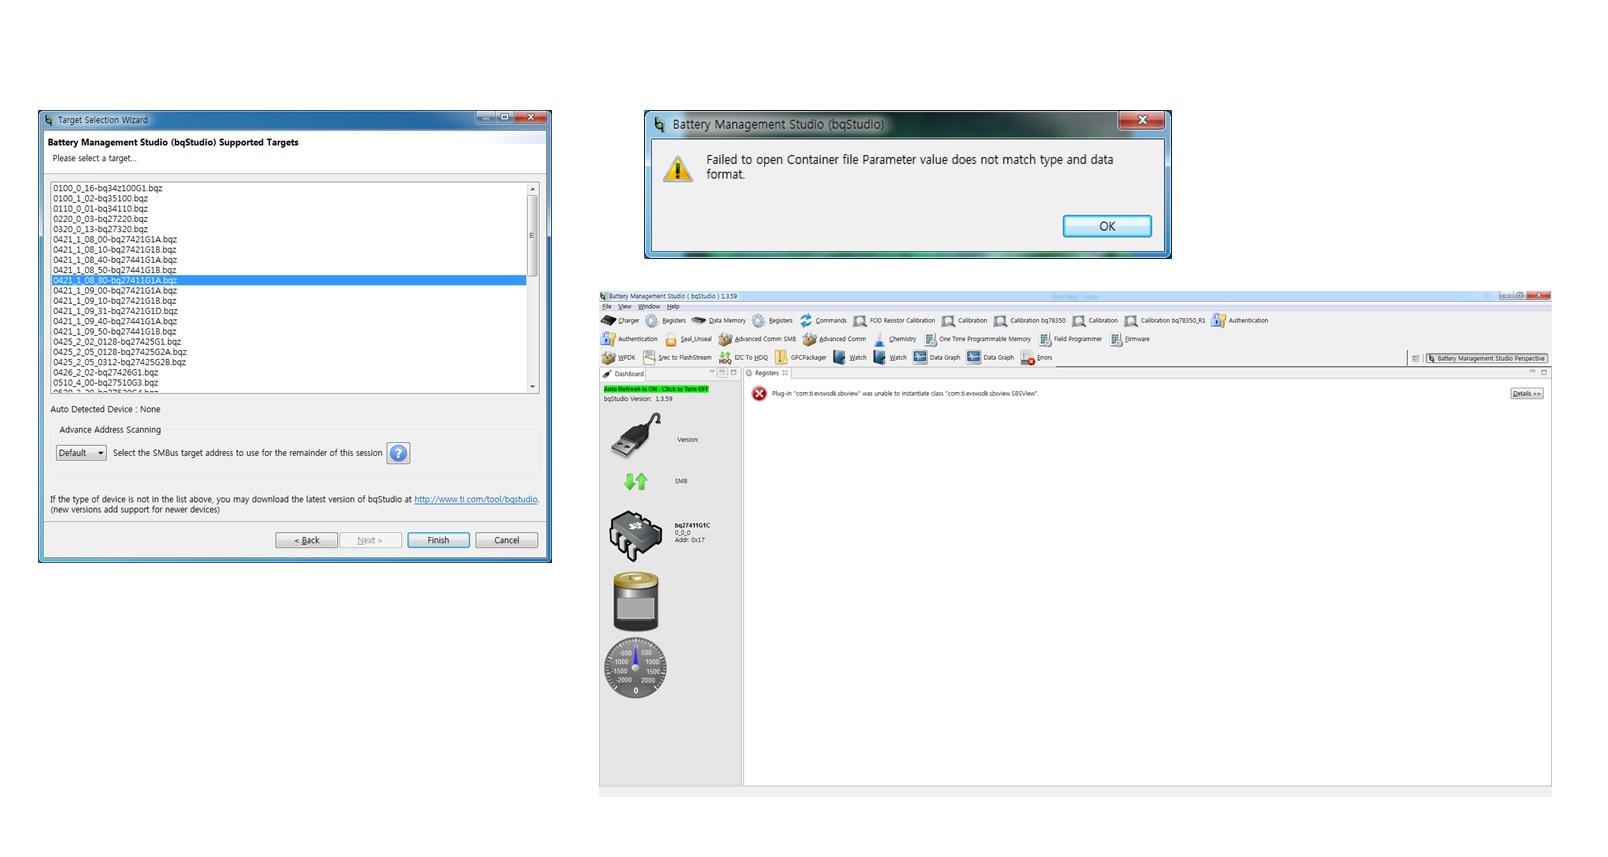Open the ti.com/tool/bqstudio link
The width and height of the screenshot is (1608, 857).
pyautogui.click(x=476, y=499)
